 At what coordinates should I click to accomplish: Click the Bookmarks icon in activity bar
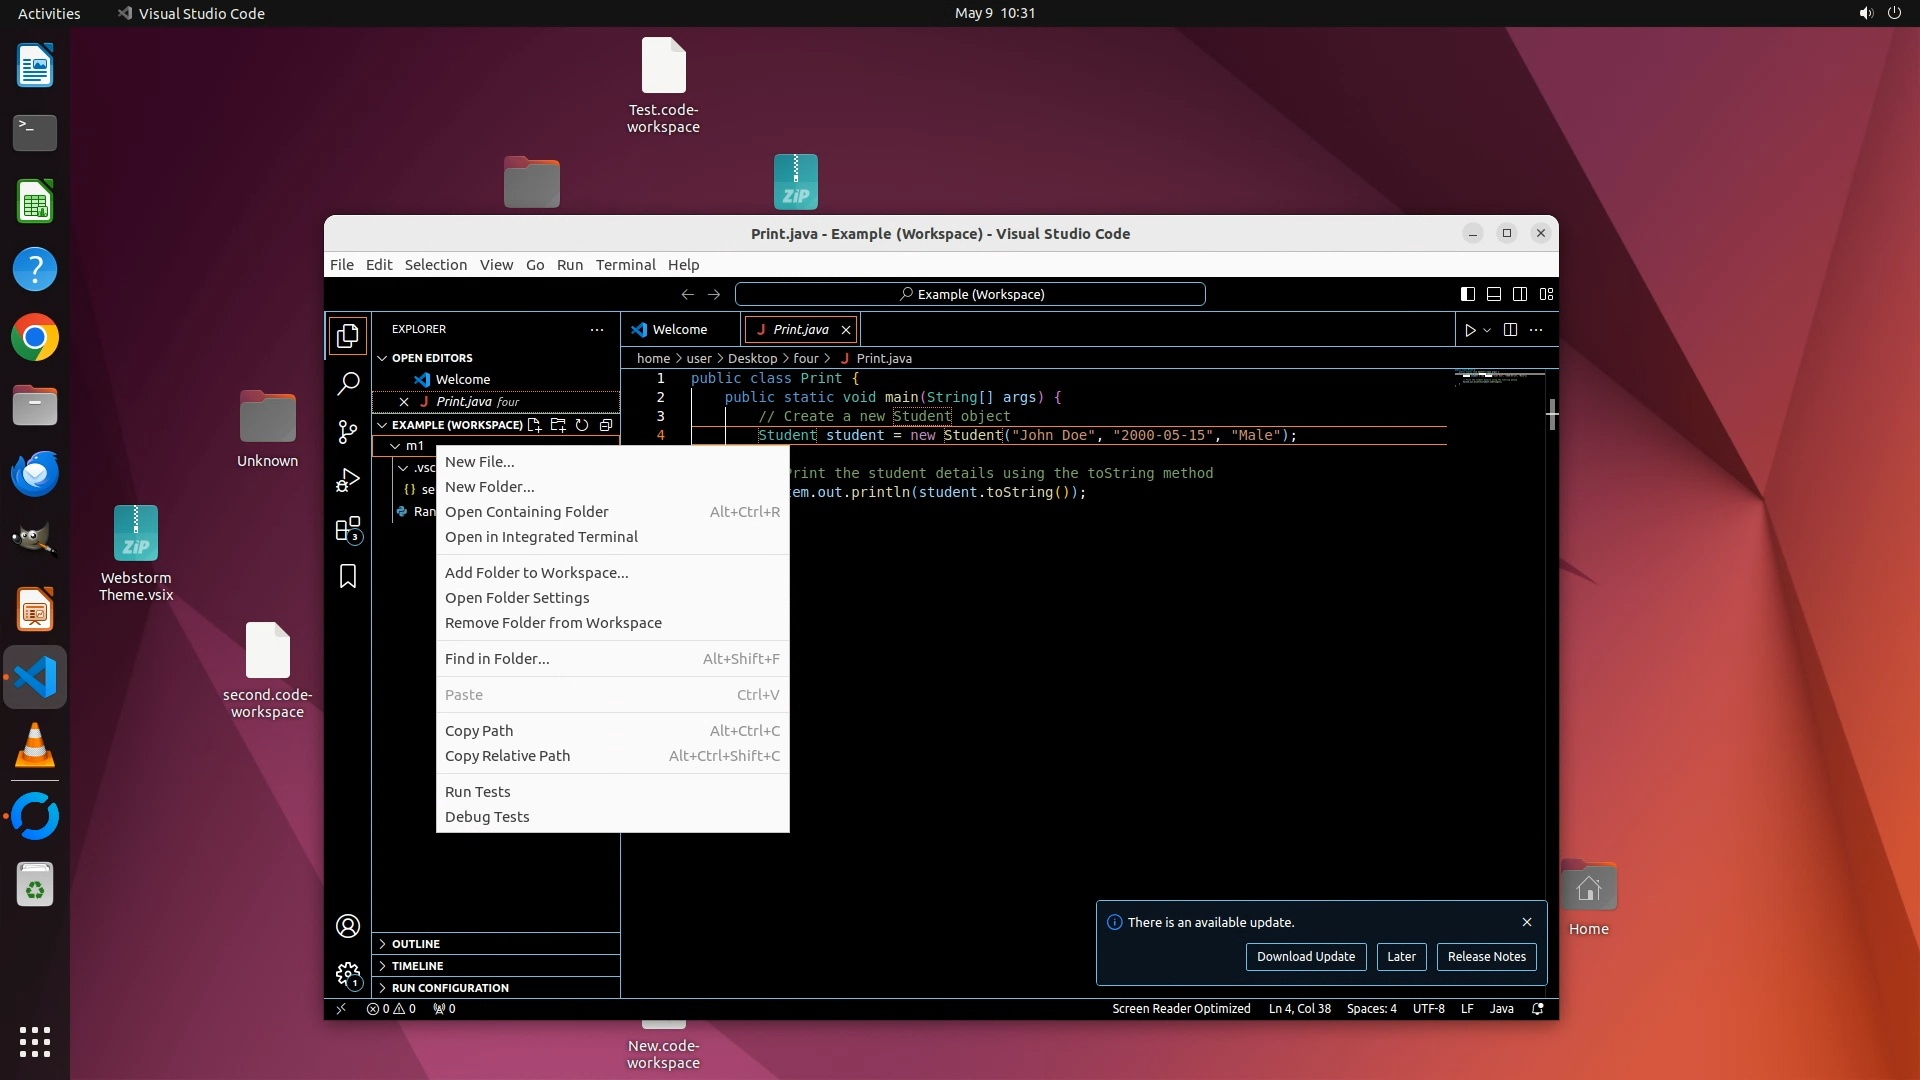point(348,577)
